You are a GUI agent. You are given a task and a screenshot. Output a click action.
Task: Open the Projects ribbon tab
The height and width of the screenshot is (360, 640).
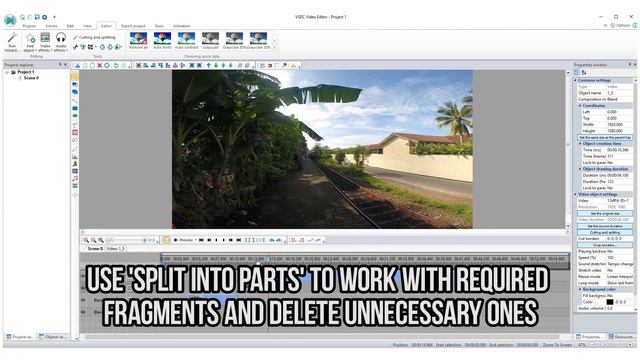tap(29, 26)
